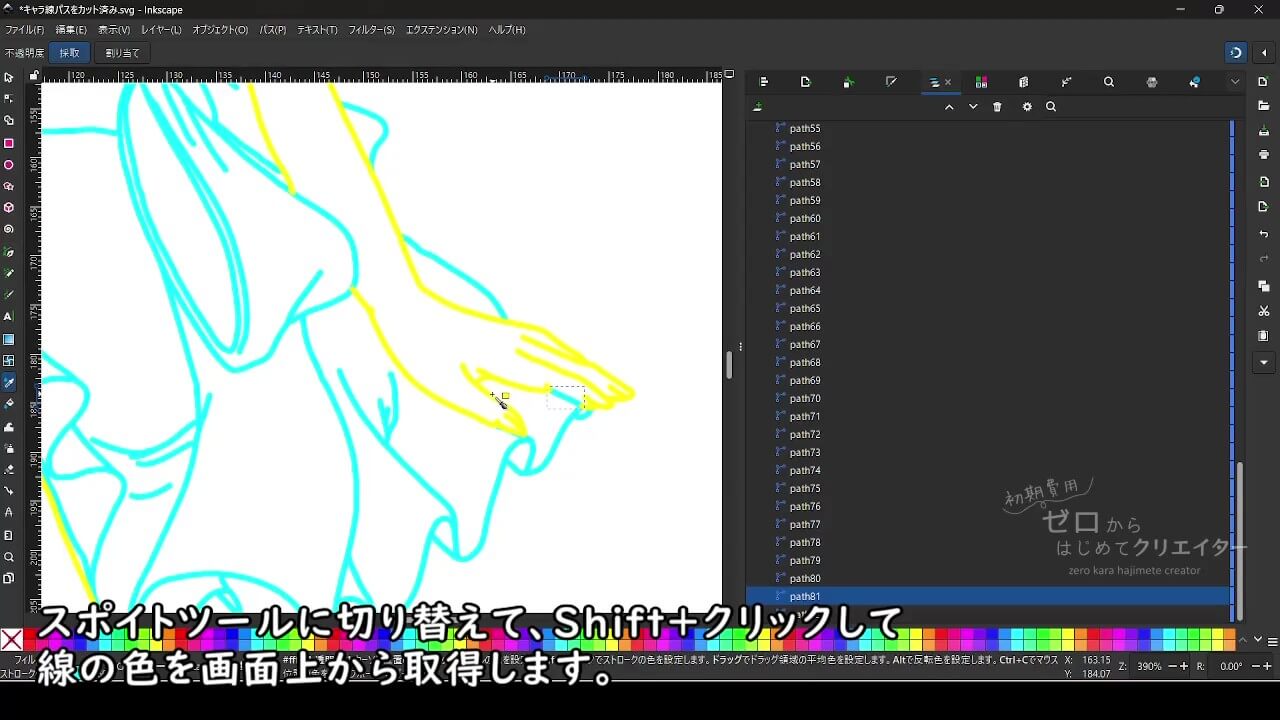1280x720 pixels.
Task: Click the Cut scissors icon
Action: pos(1264,311)
